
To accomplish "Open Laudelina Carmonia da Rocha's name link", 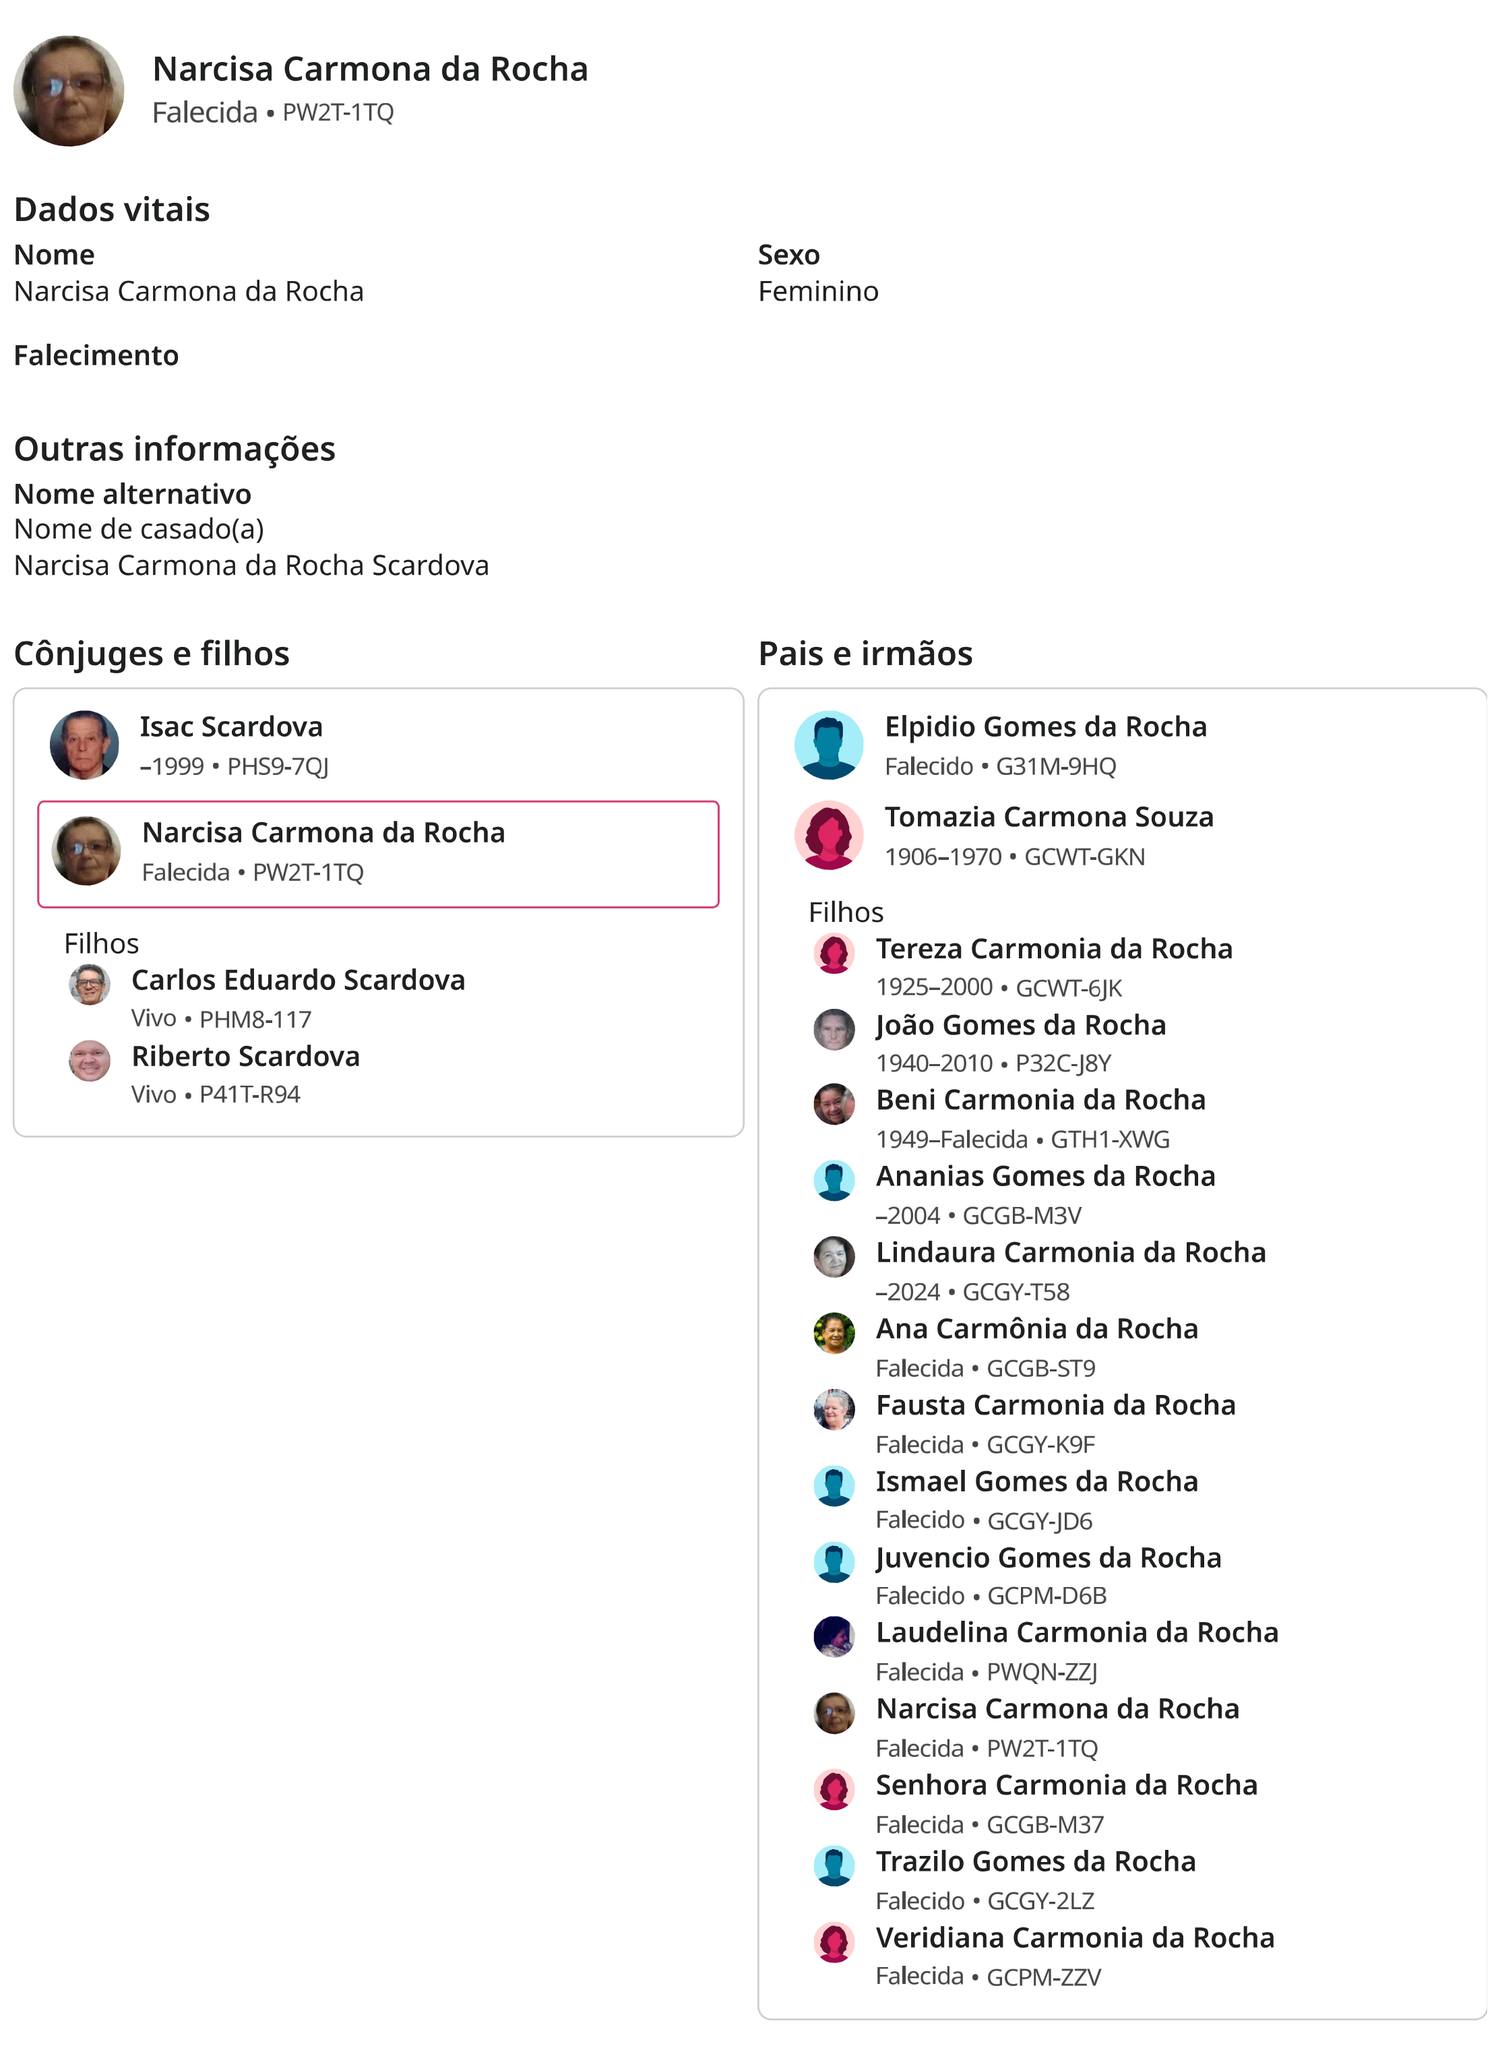I will point(1077,1632).
